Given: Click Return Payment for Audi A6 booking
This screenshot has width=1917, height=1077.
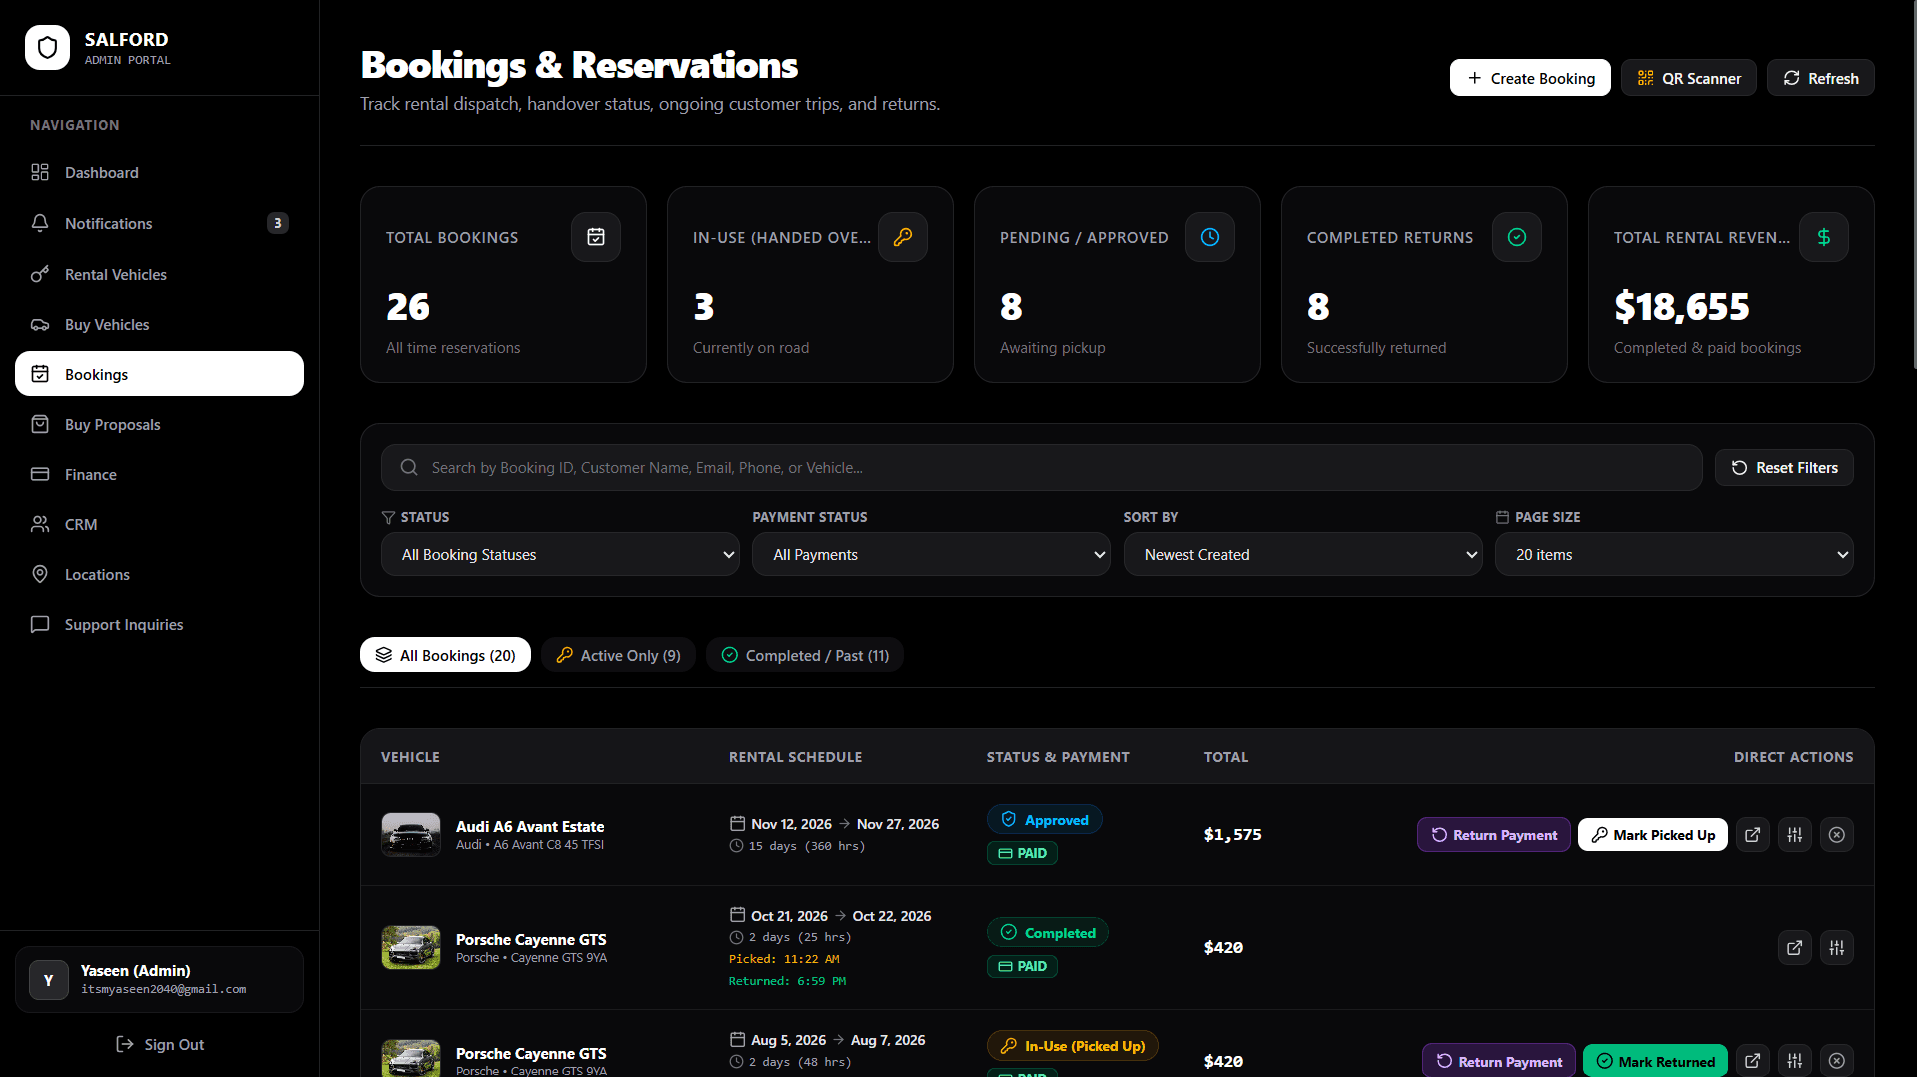Looking at the screenshot, I should pos(1493,835).
